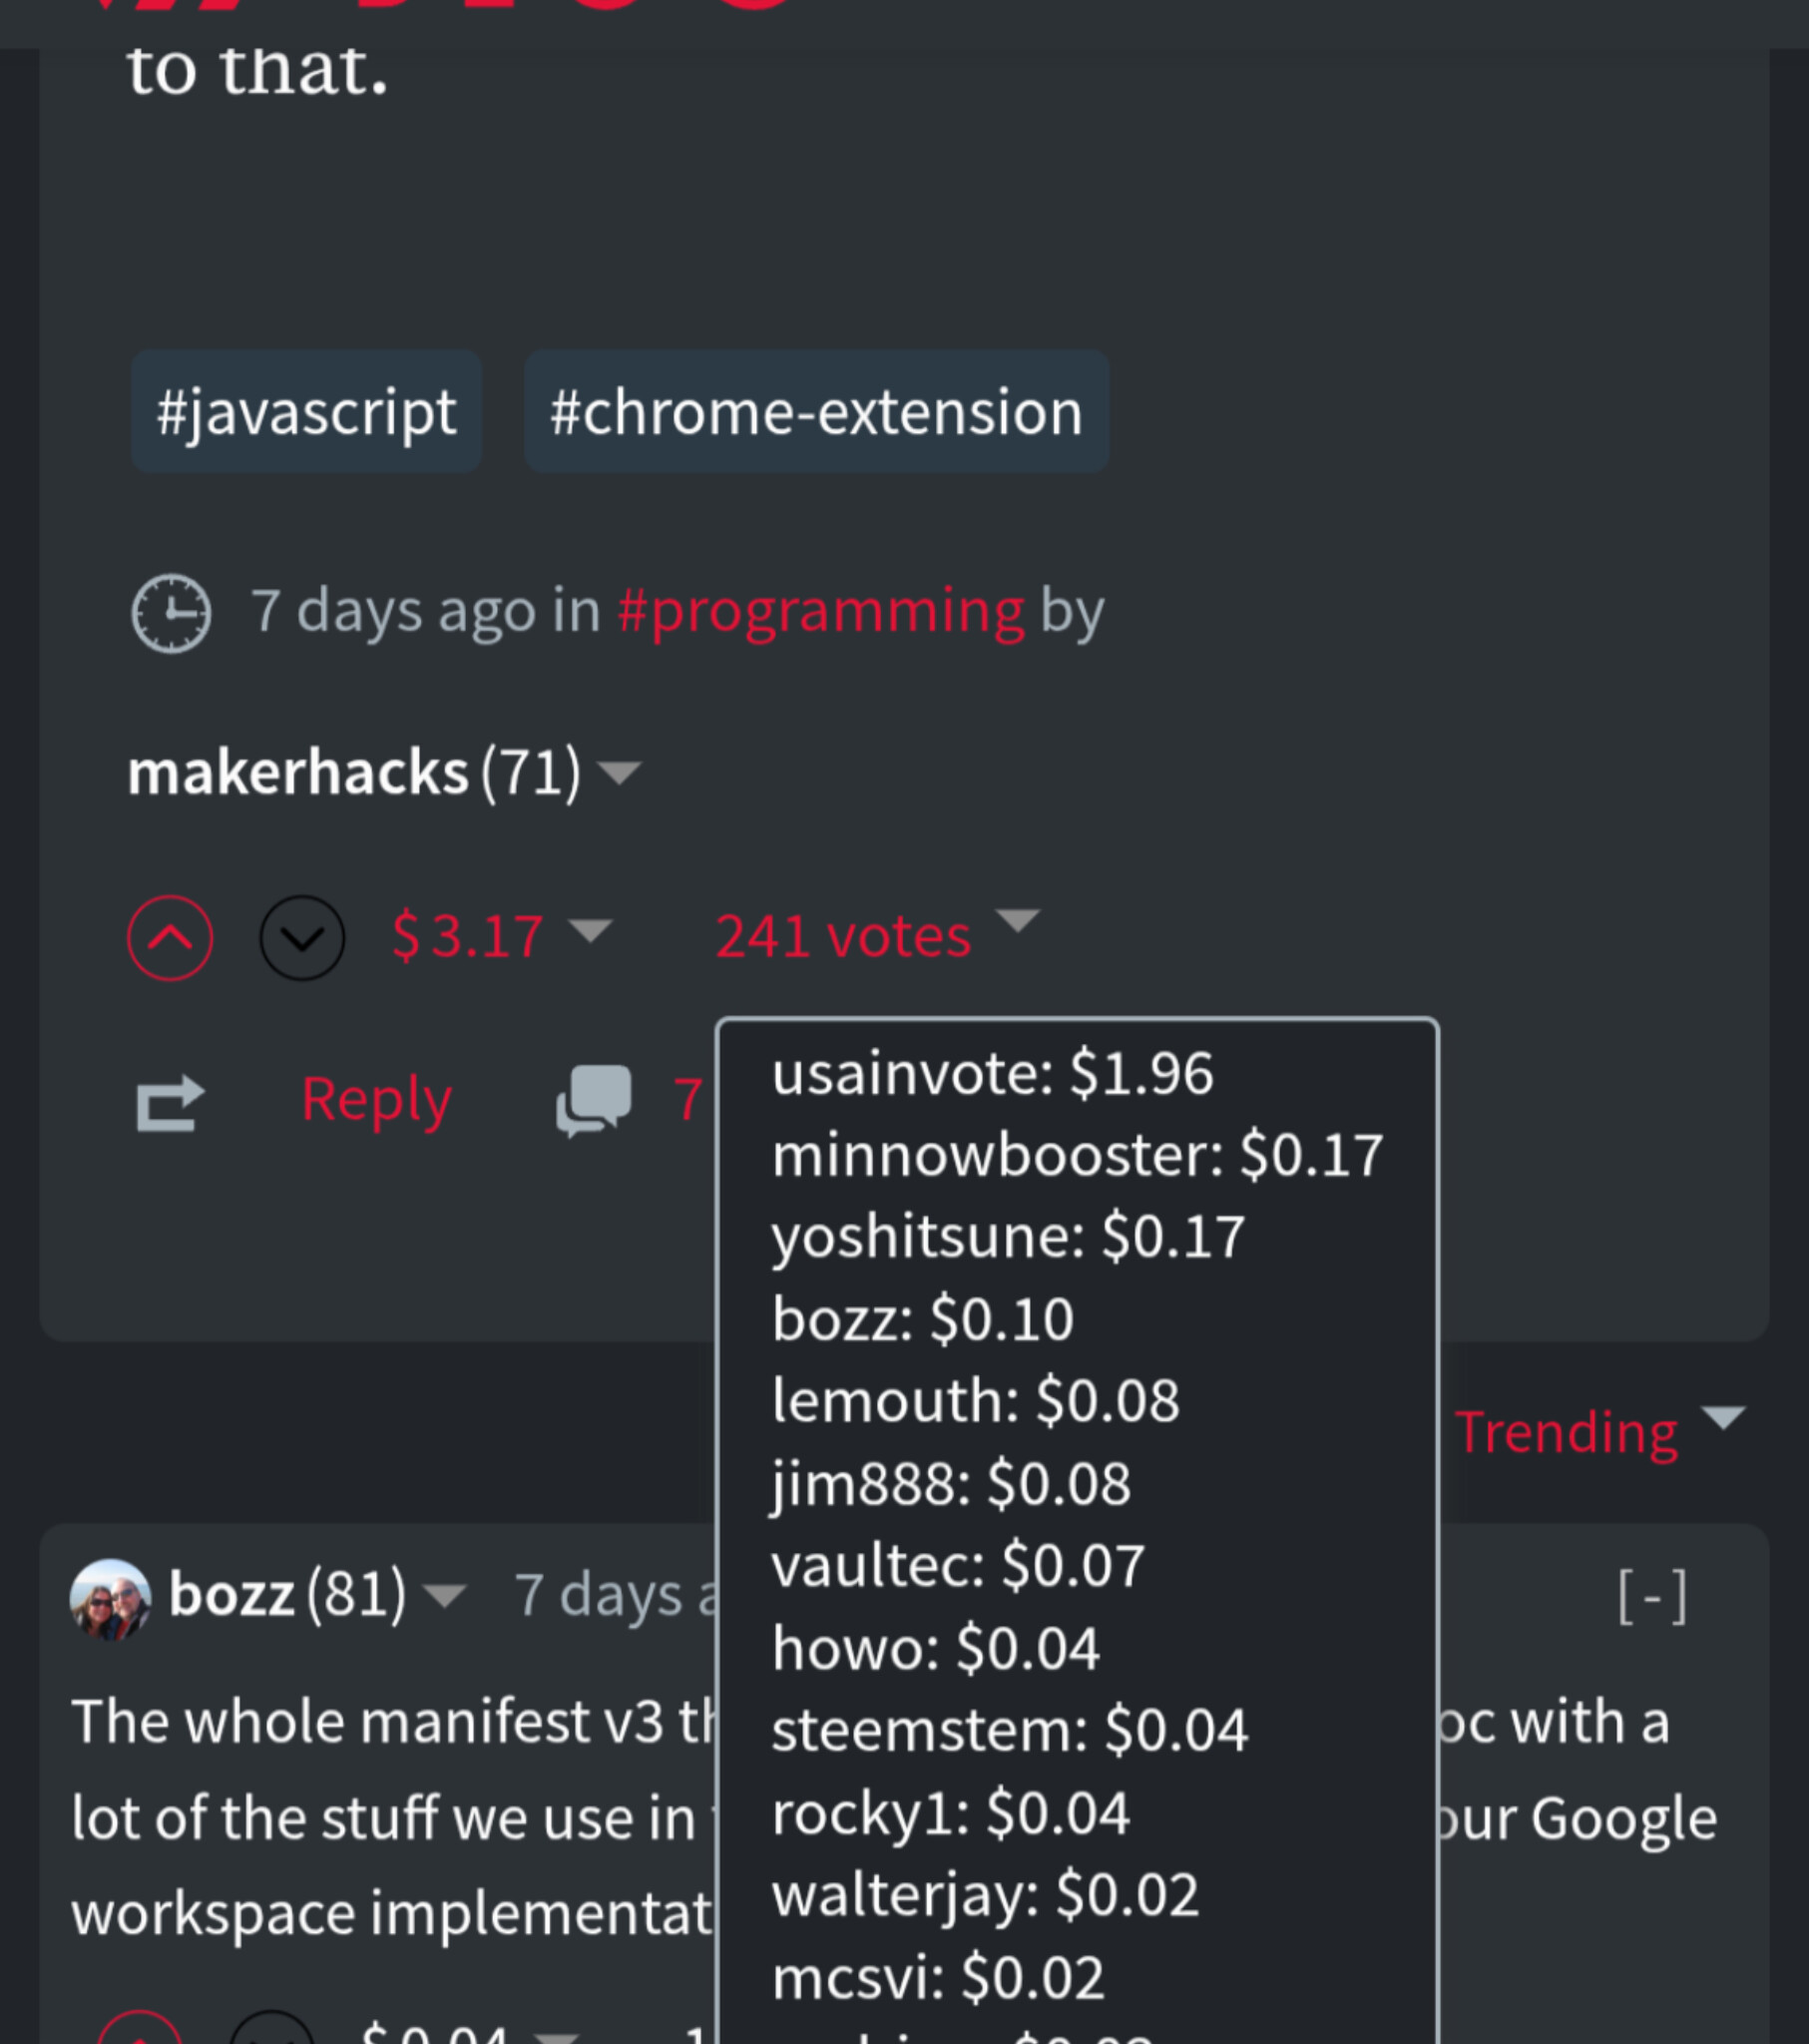Expand bozz user dropdown arrow

(444, 1595)
